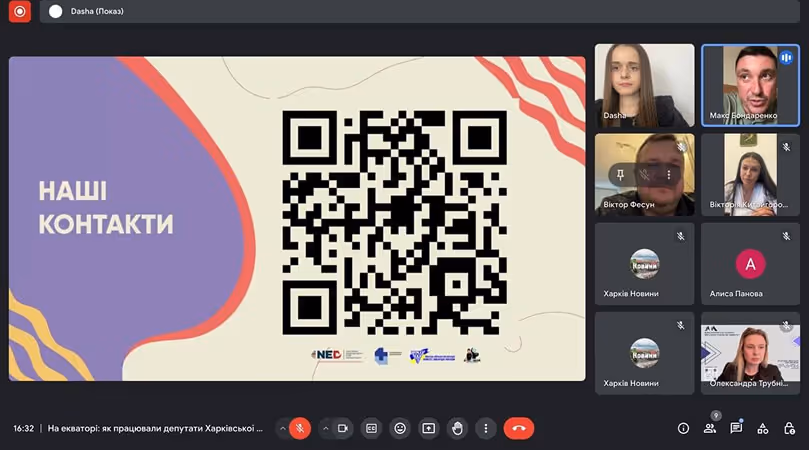Viewport: 809px width, 450px height.
Task: Unmute the microphone with the red button
Action: (300, 428)
